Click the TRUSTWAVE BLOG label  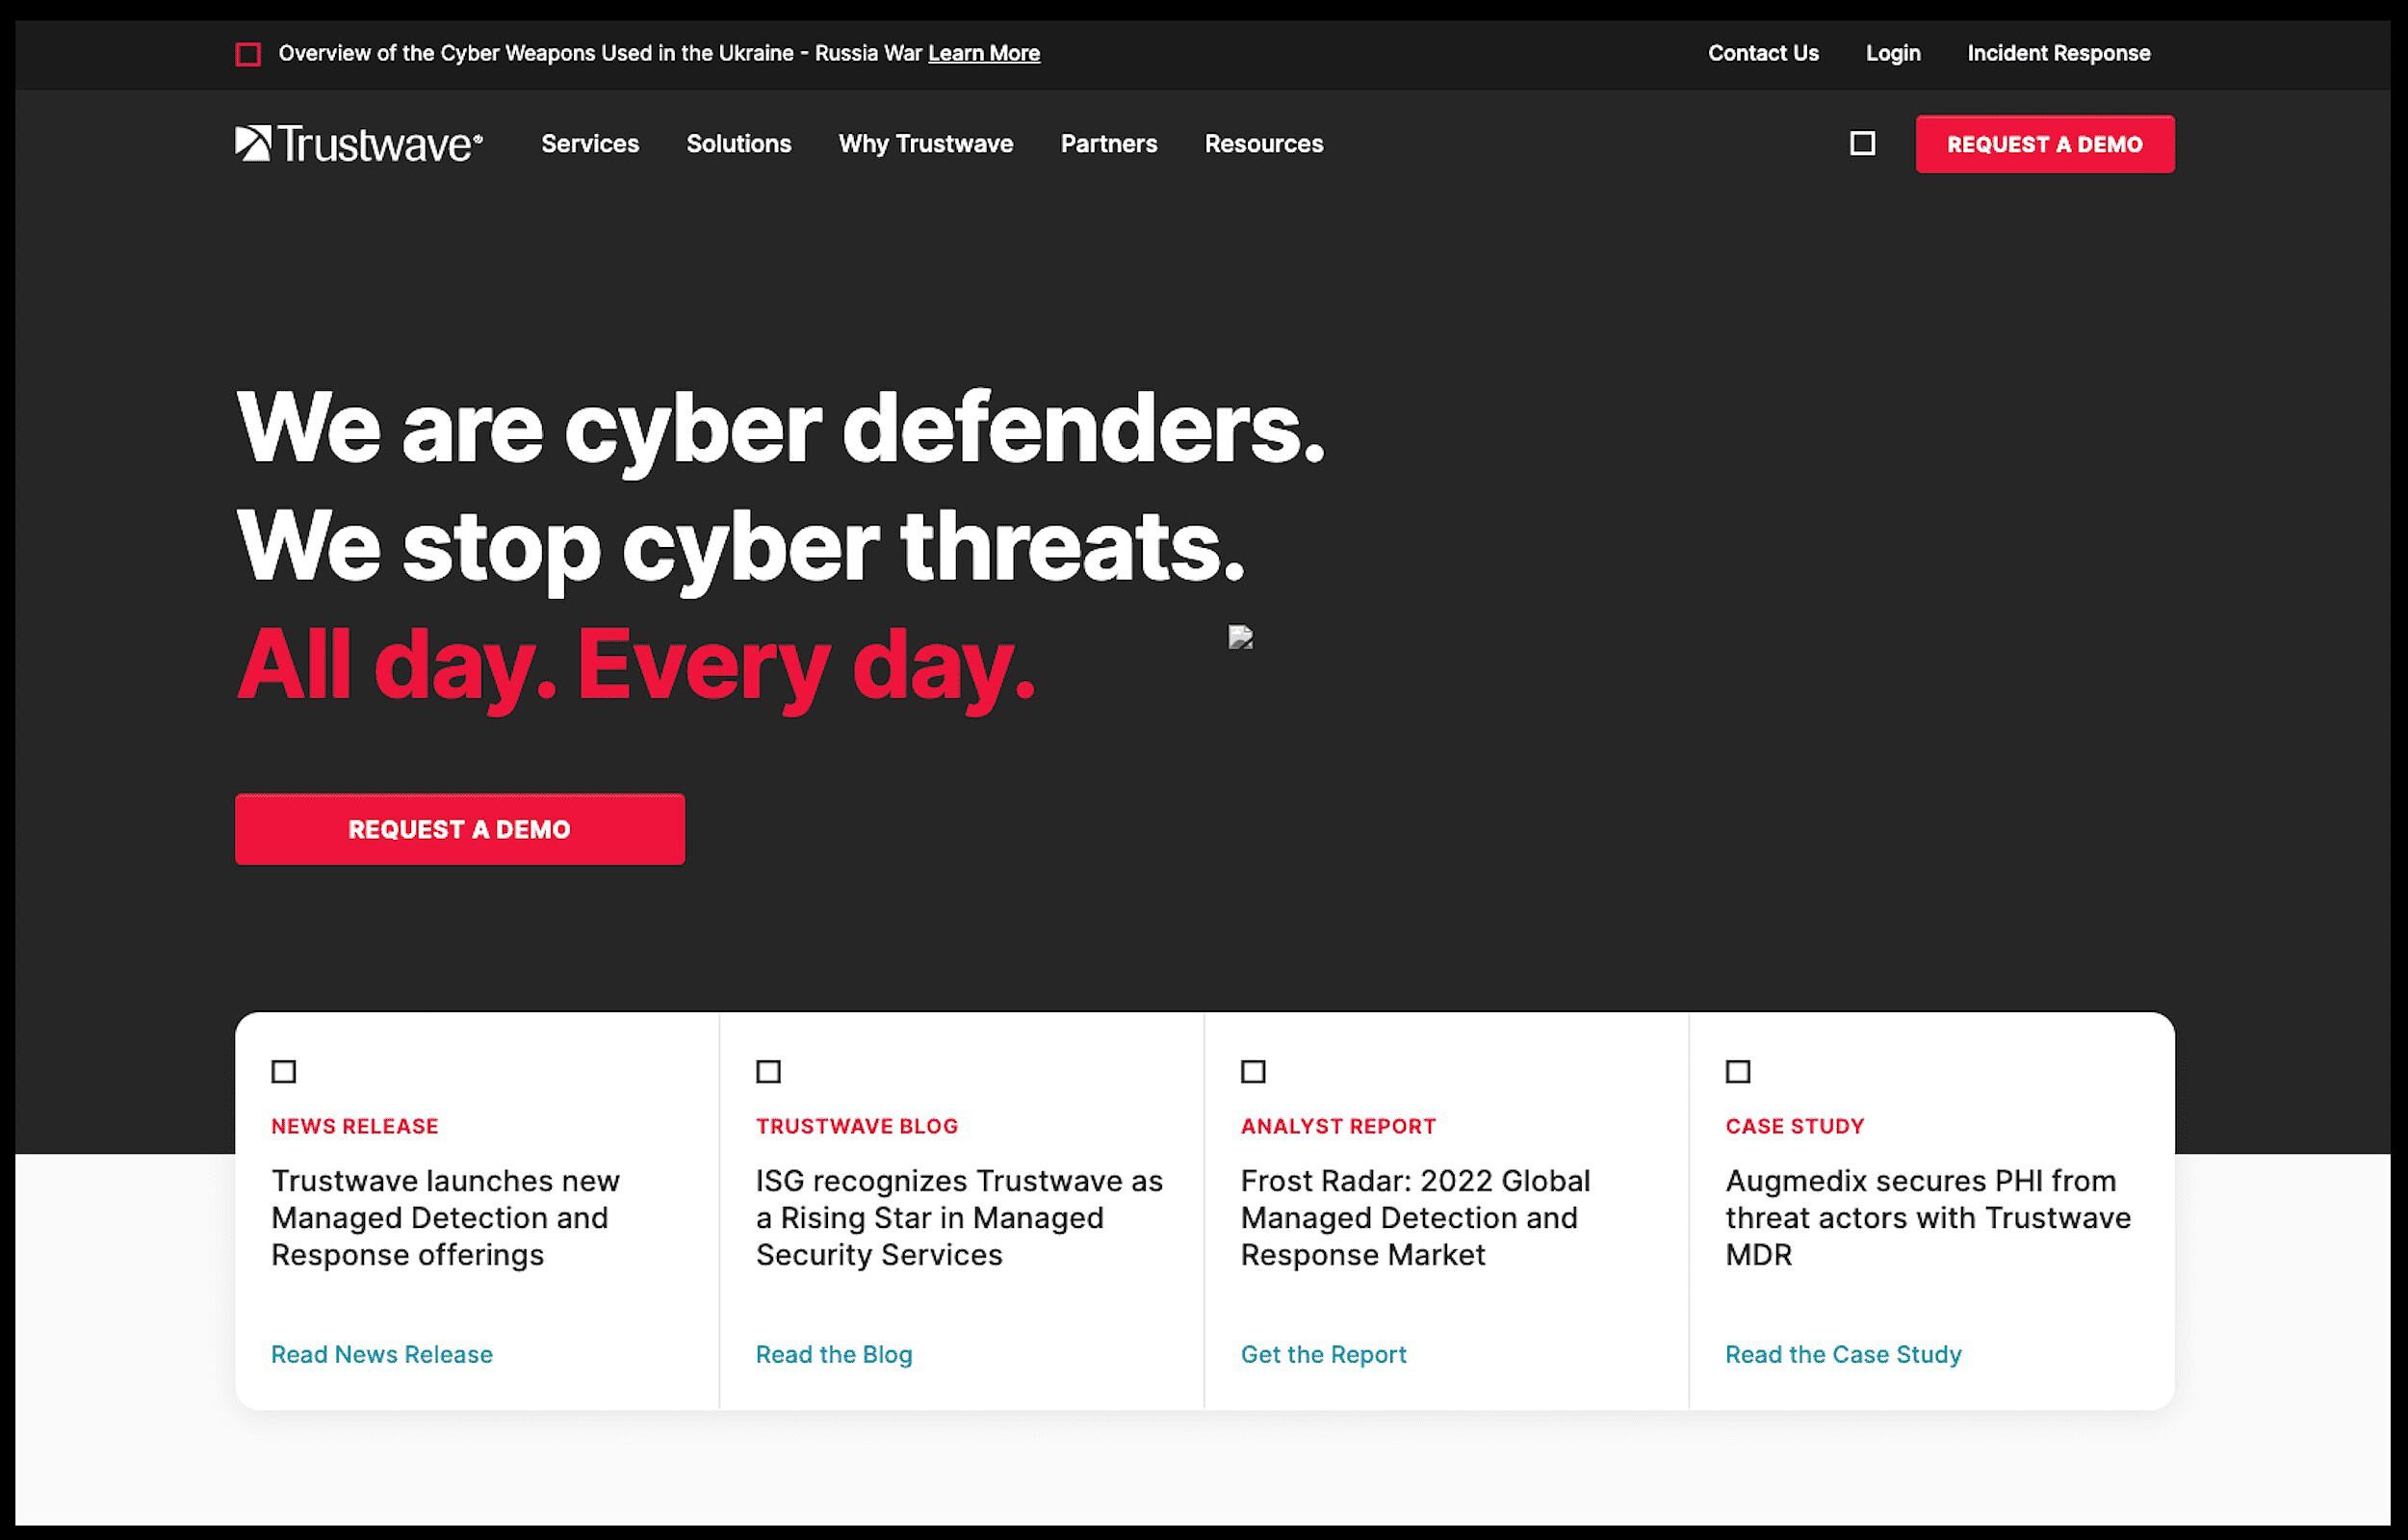857,1126
